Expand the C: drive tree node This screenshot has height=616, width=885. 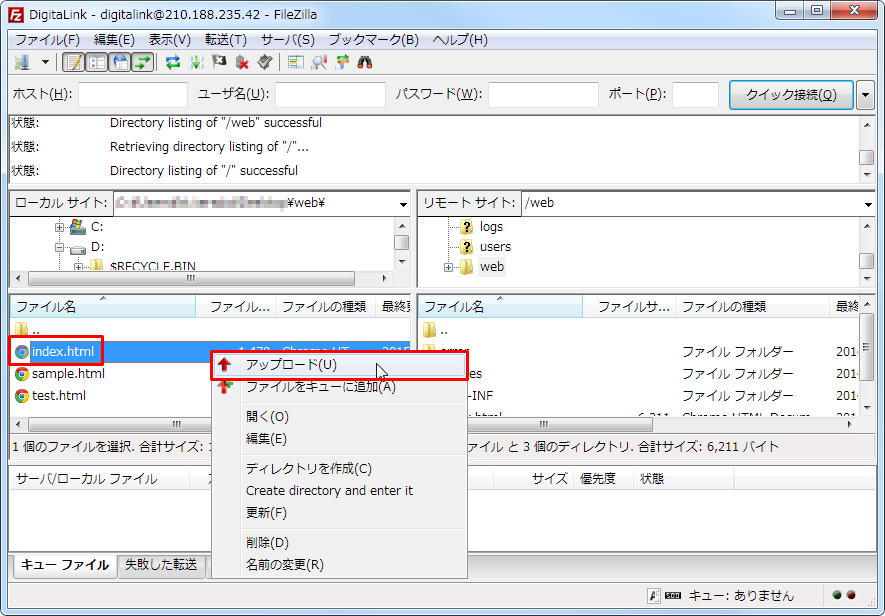59,228
